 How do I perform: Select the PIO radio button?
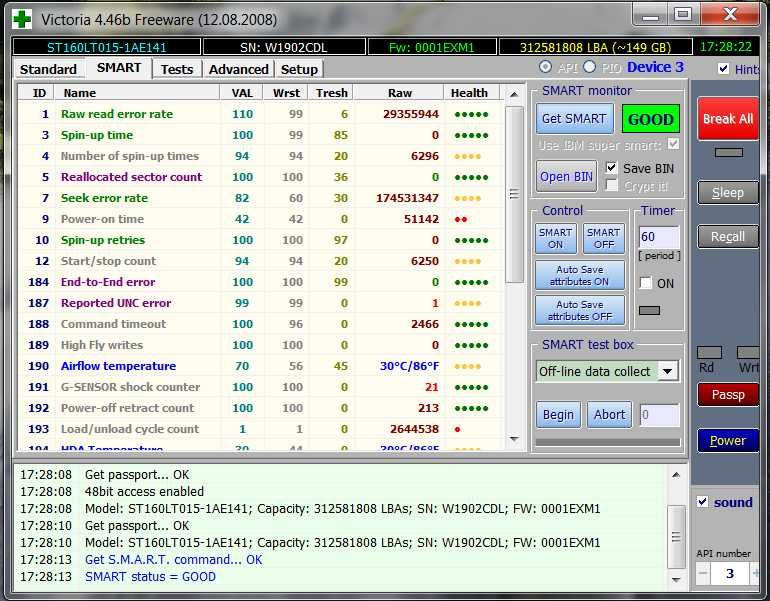pyautogui.click(x=590, y=67)
